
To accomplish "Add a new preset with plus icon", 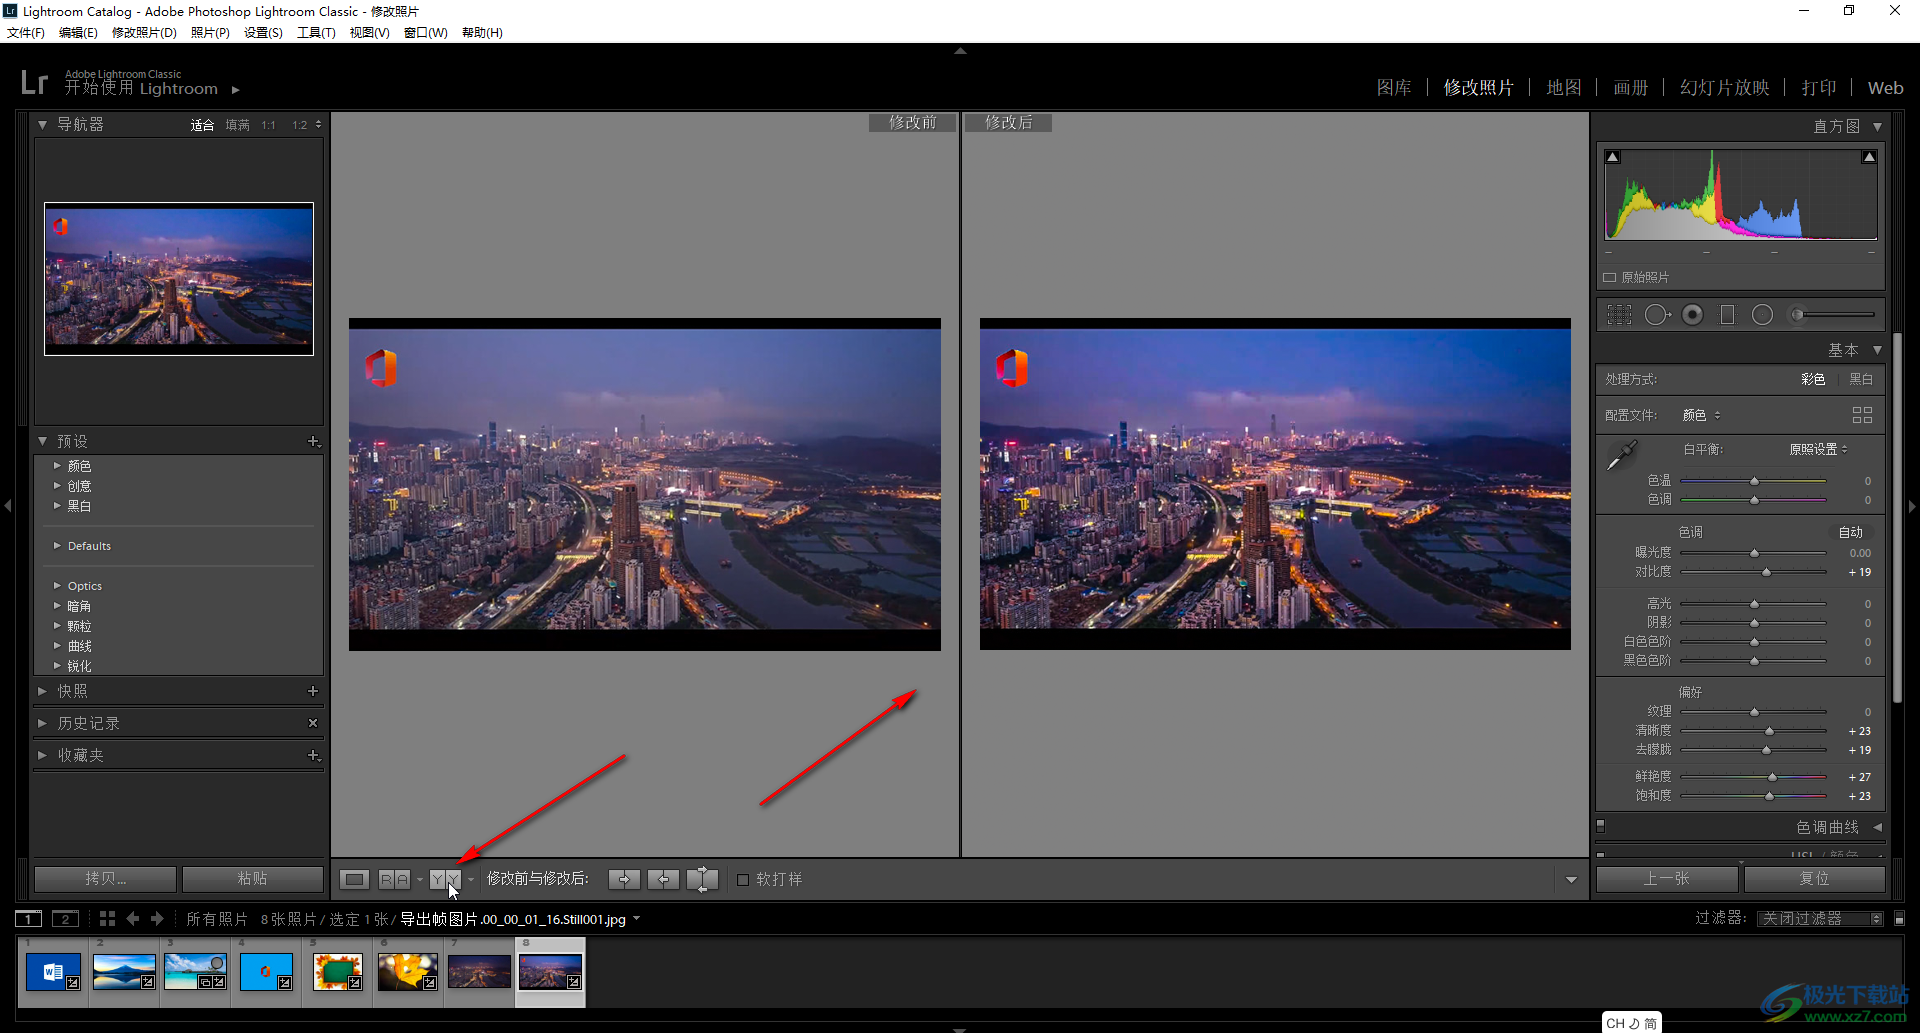I will (x=313, y=441).
